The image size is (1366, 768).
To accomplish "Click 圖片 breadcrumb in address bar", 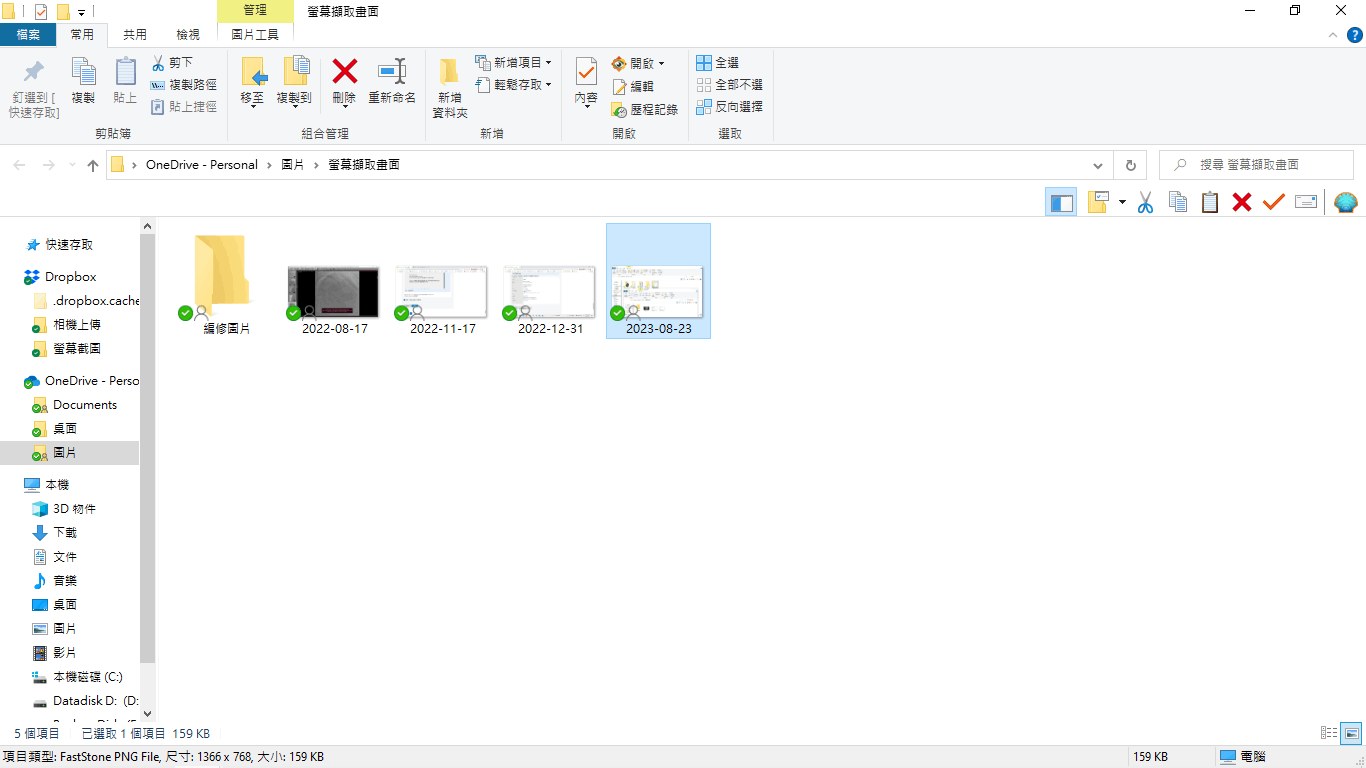I will click(x=293, y=165).
